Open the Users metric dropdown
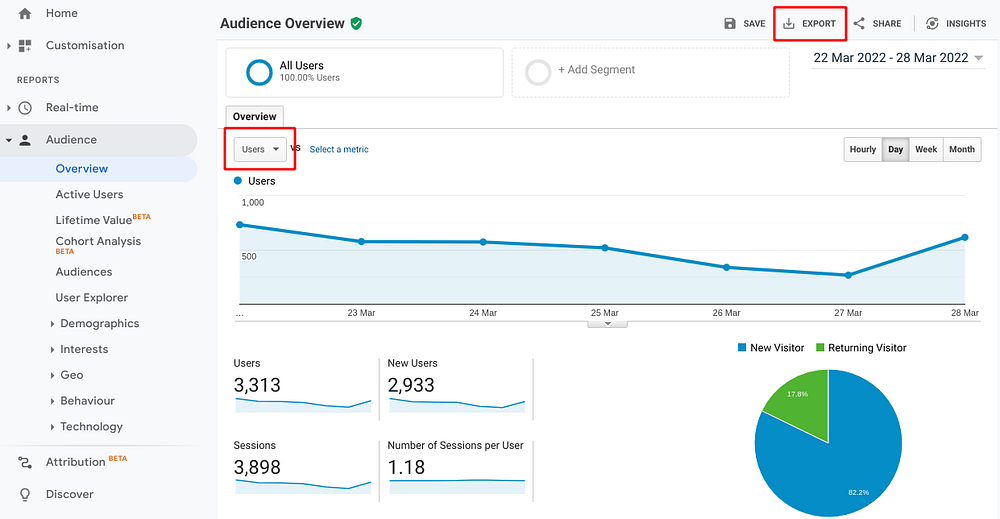This screenshot has width=1000, height=519. 260,150
